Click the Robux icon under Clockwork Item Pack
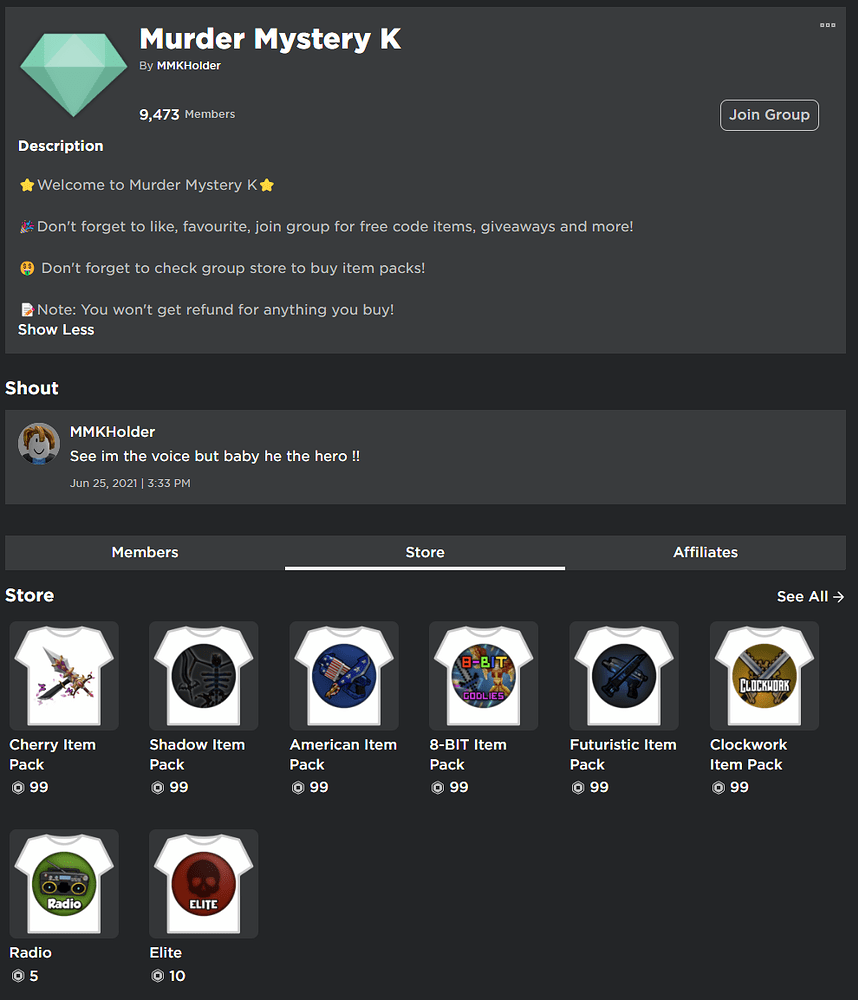The image size is (858, 1000). (717, 787)
